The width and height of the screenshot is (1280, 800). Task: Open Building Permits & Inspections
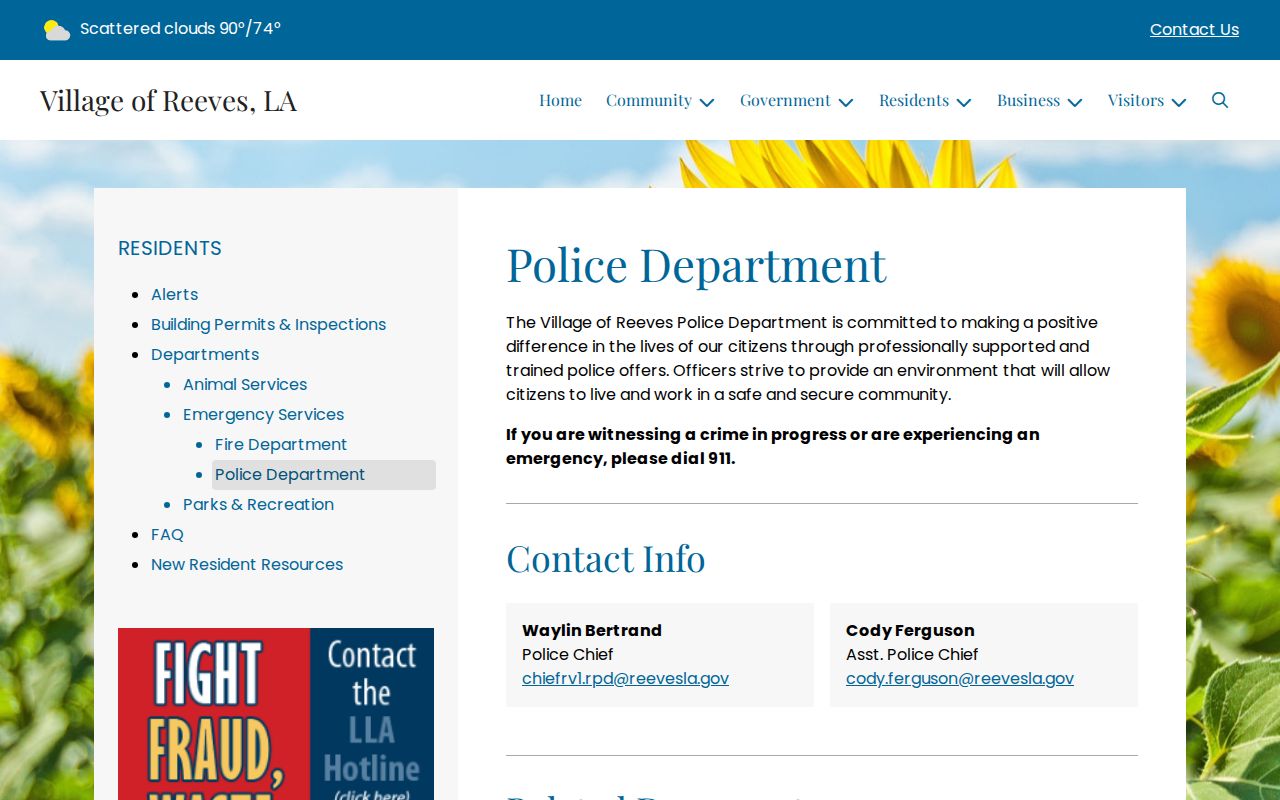[x=268, y=324]
